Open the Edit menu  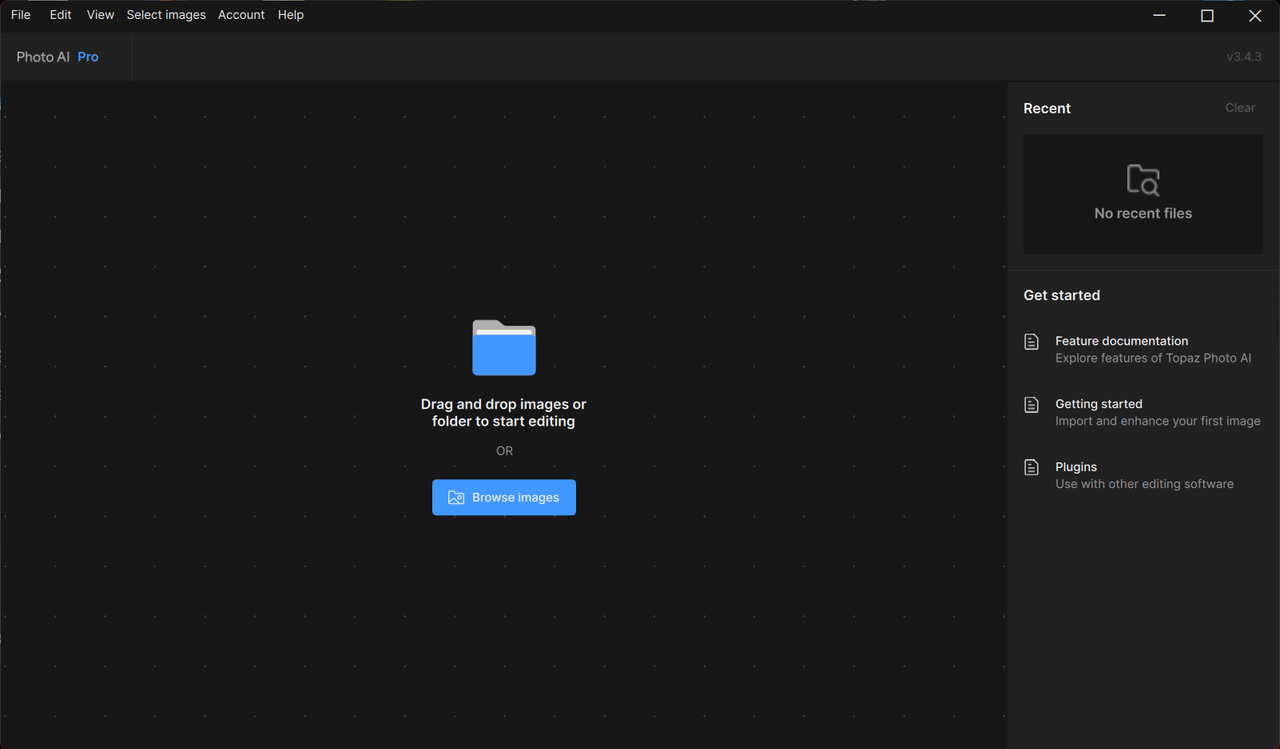(x=61, y=15)
